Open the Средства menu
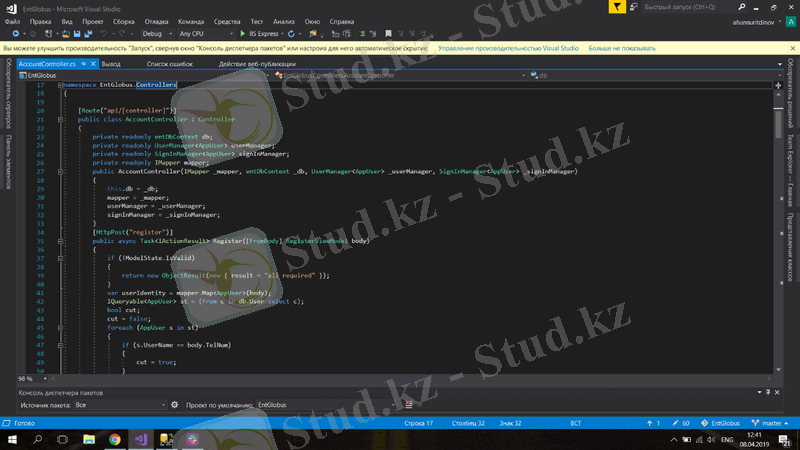Viewport: 800px width, 450px height. [227, 21]
